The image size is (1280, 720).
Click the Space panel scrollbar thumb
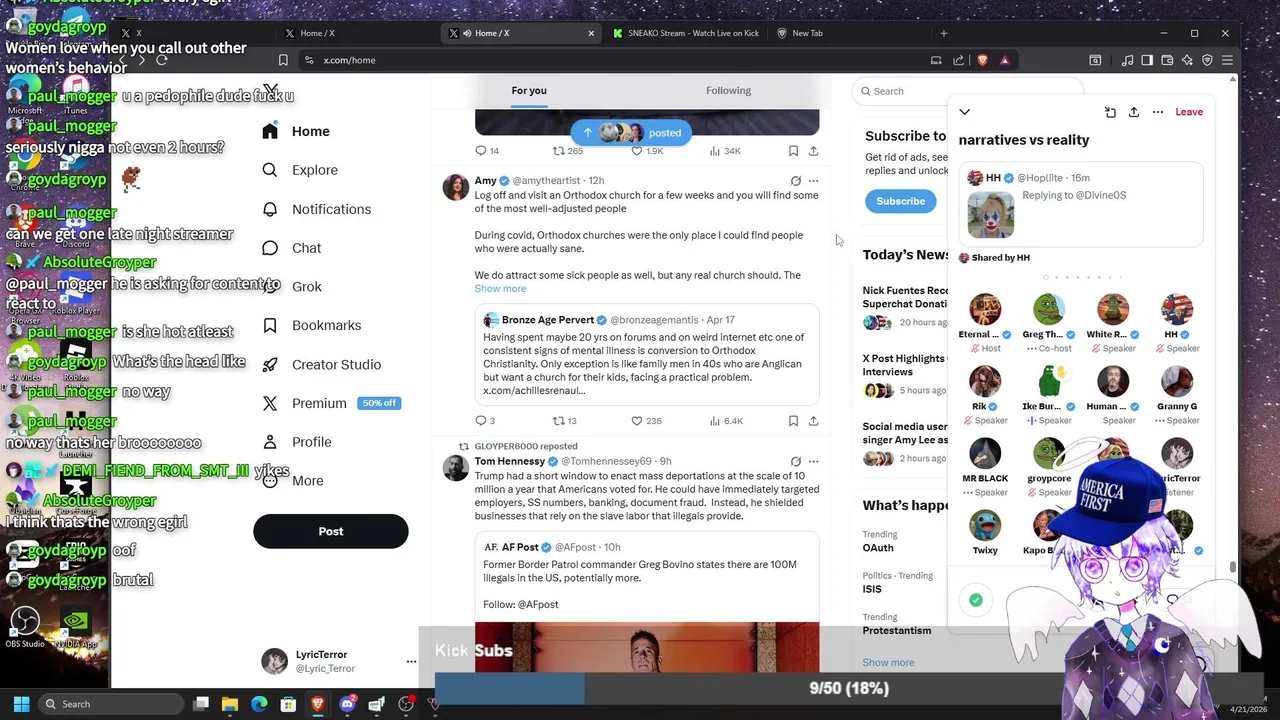pyautogui.click(x=1233, y=568)
